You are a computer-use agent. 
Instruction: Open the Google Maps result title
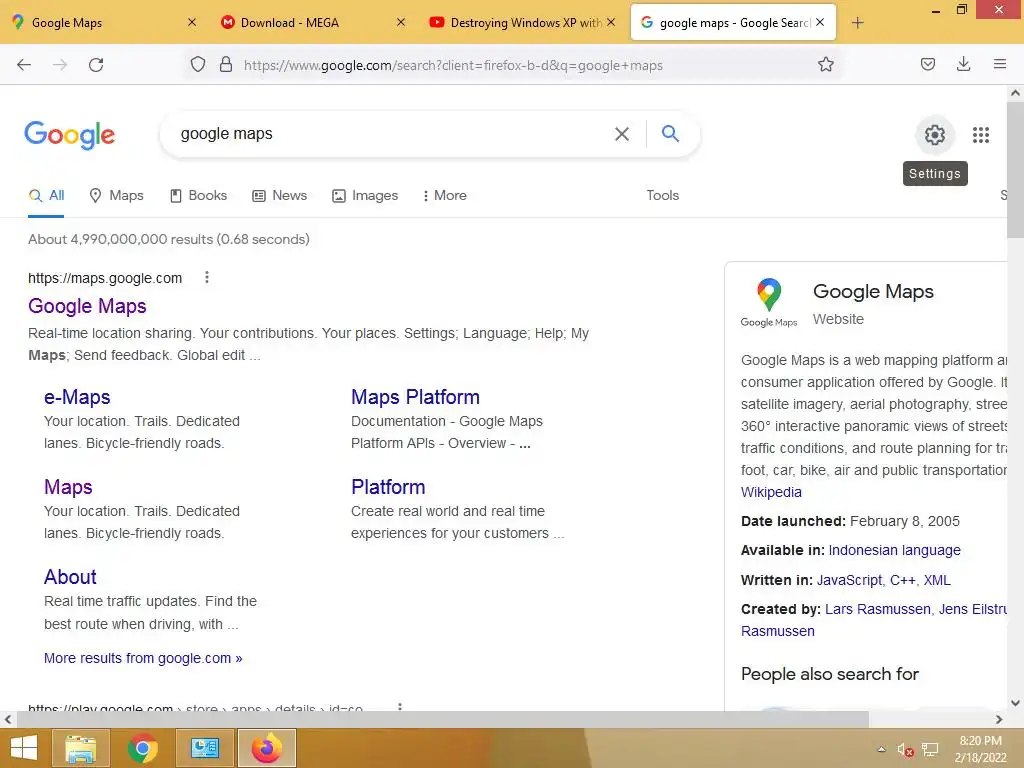click(87, 306)
